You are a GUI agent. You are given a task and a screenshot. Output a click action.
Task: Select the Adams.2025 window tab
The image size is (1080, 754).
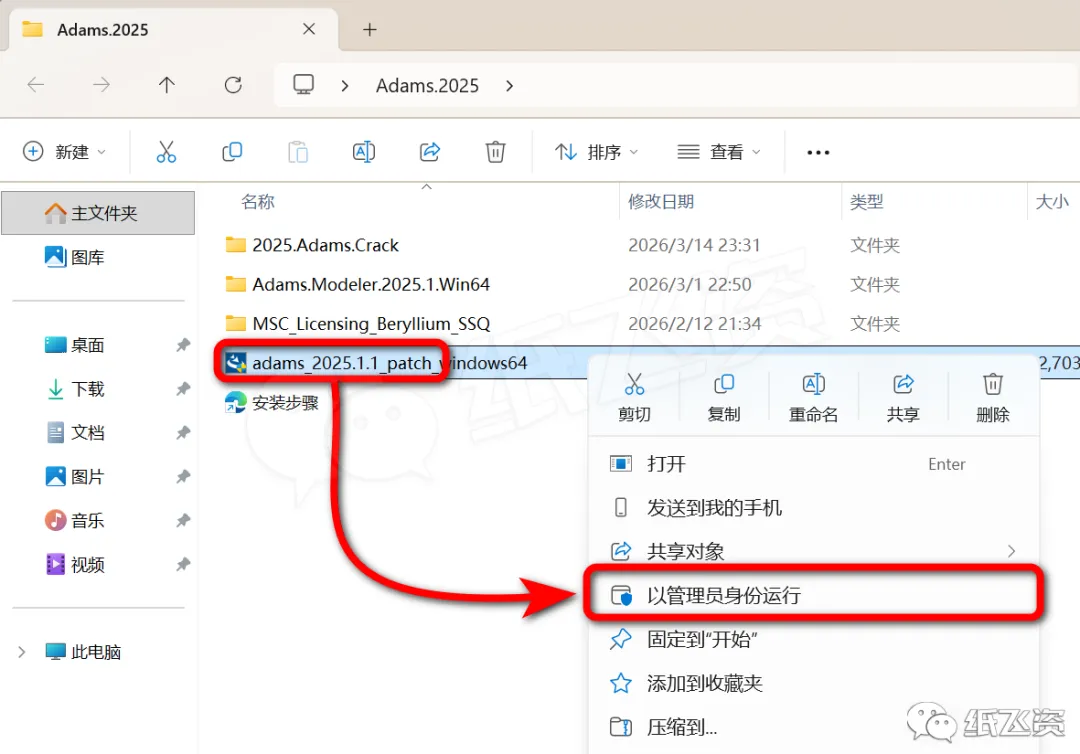tap(172, 30)
